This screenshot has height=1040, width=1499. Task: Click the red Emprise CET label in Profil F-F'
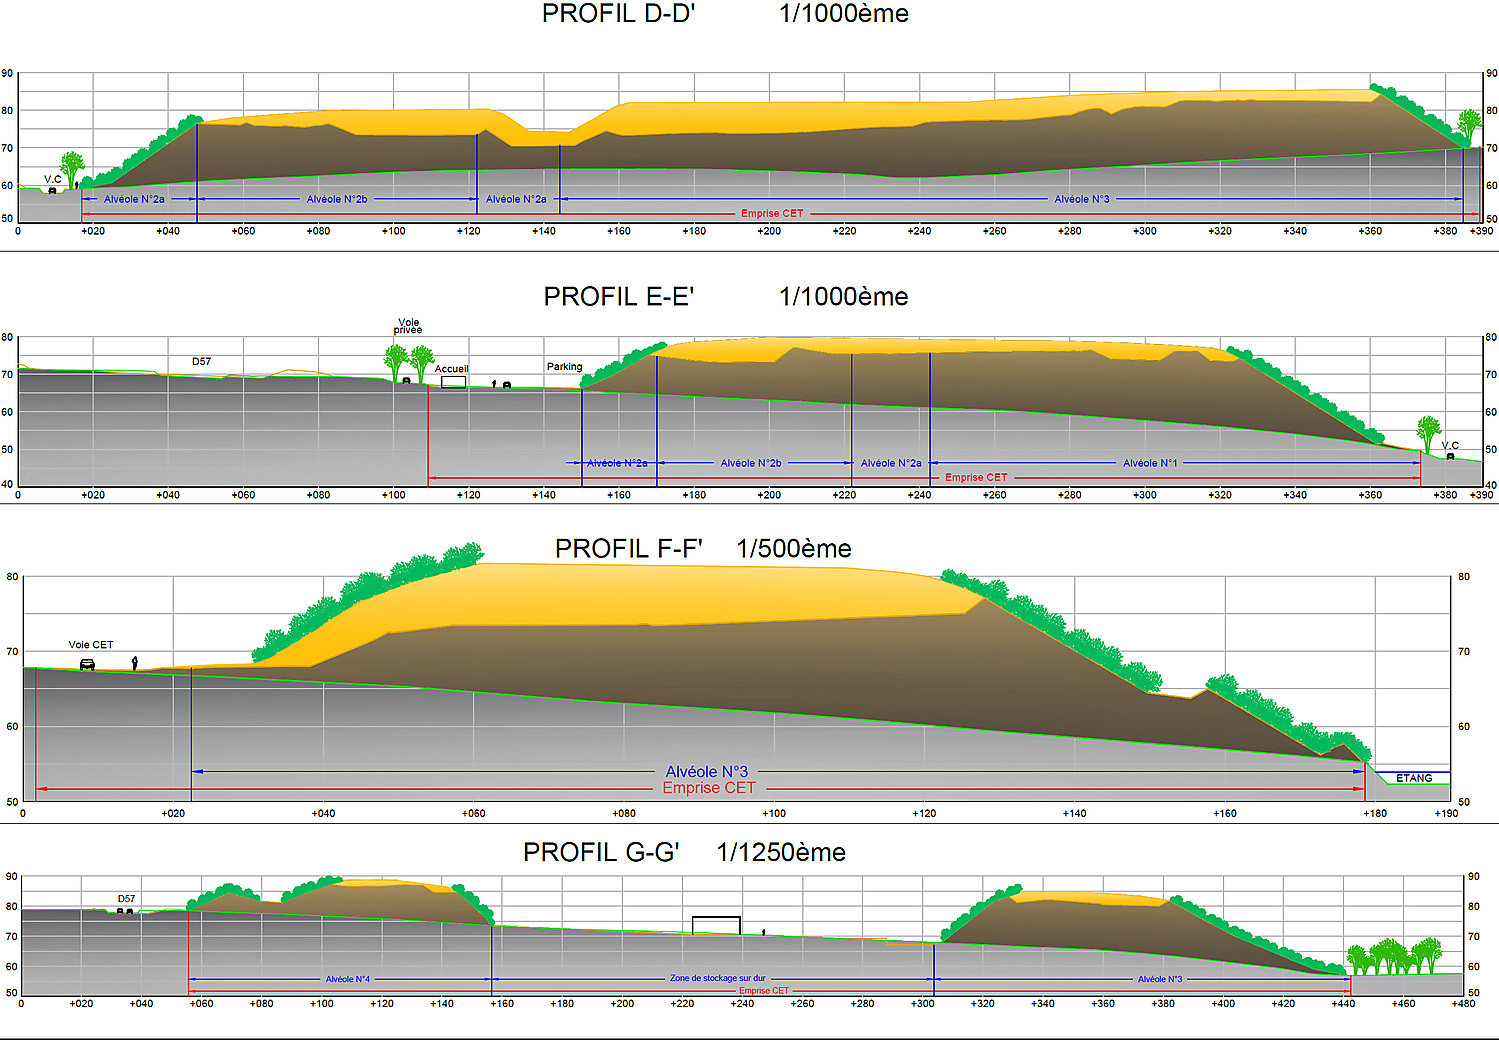pos(708,788)
